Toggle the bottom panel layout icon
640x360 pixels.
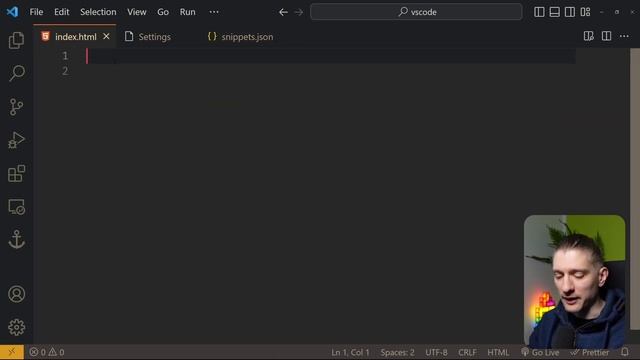554,12
